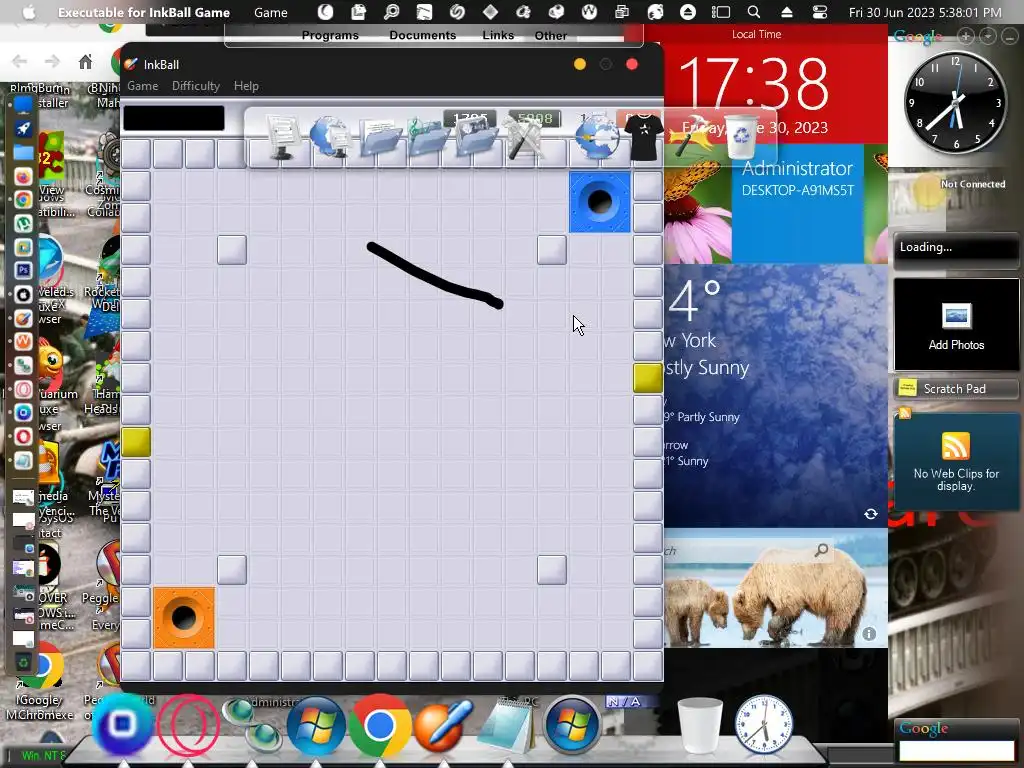Click the browser home button behind InkBall

click(85, 62)
